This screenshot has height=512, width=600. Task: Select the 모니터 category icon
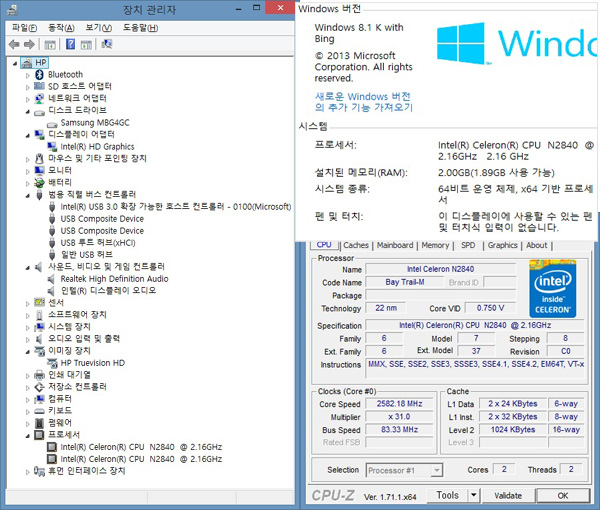(x=39, y=170)
